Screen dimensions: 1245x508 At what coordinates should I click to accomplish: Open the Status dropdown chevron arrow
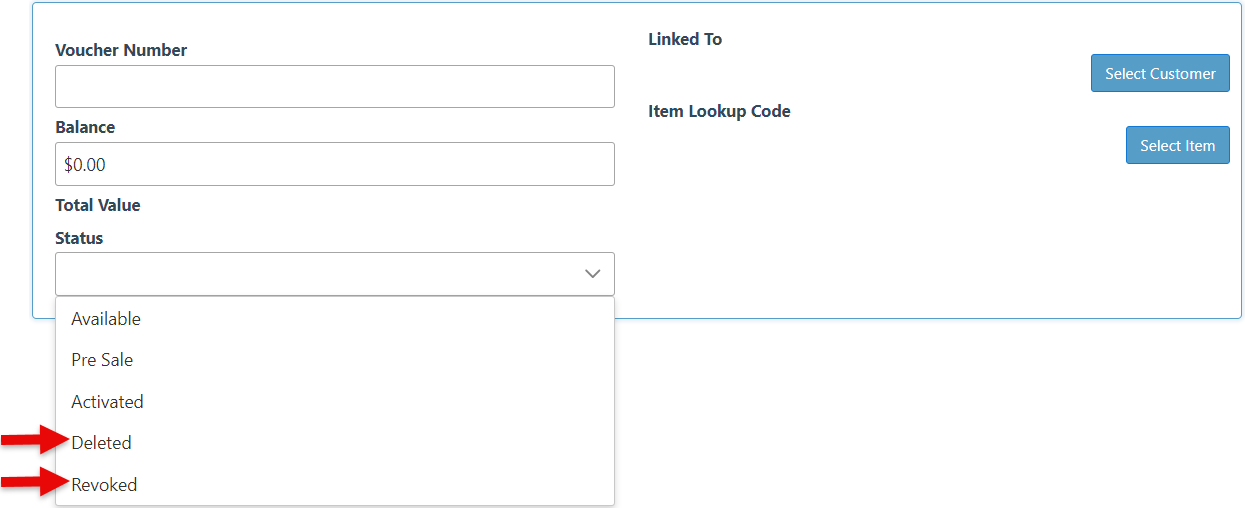pos(592,274)
